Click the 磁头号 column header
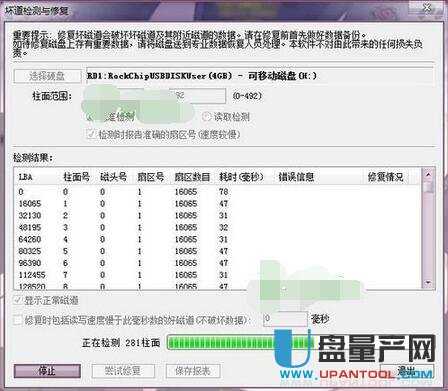The height and width of the screenshot is (391, 448). [x=116, y=177]
